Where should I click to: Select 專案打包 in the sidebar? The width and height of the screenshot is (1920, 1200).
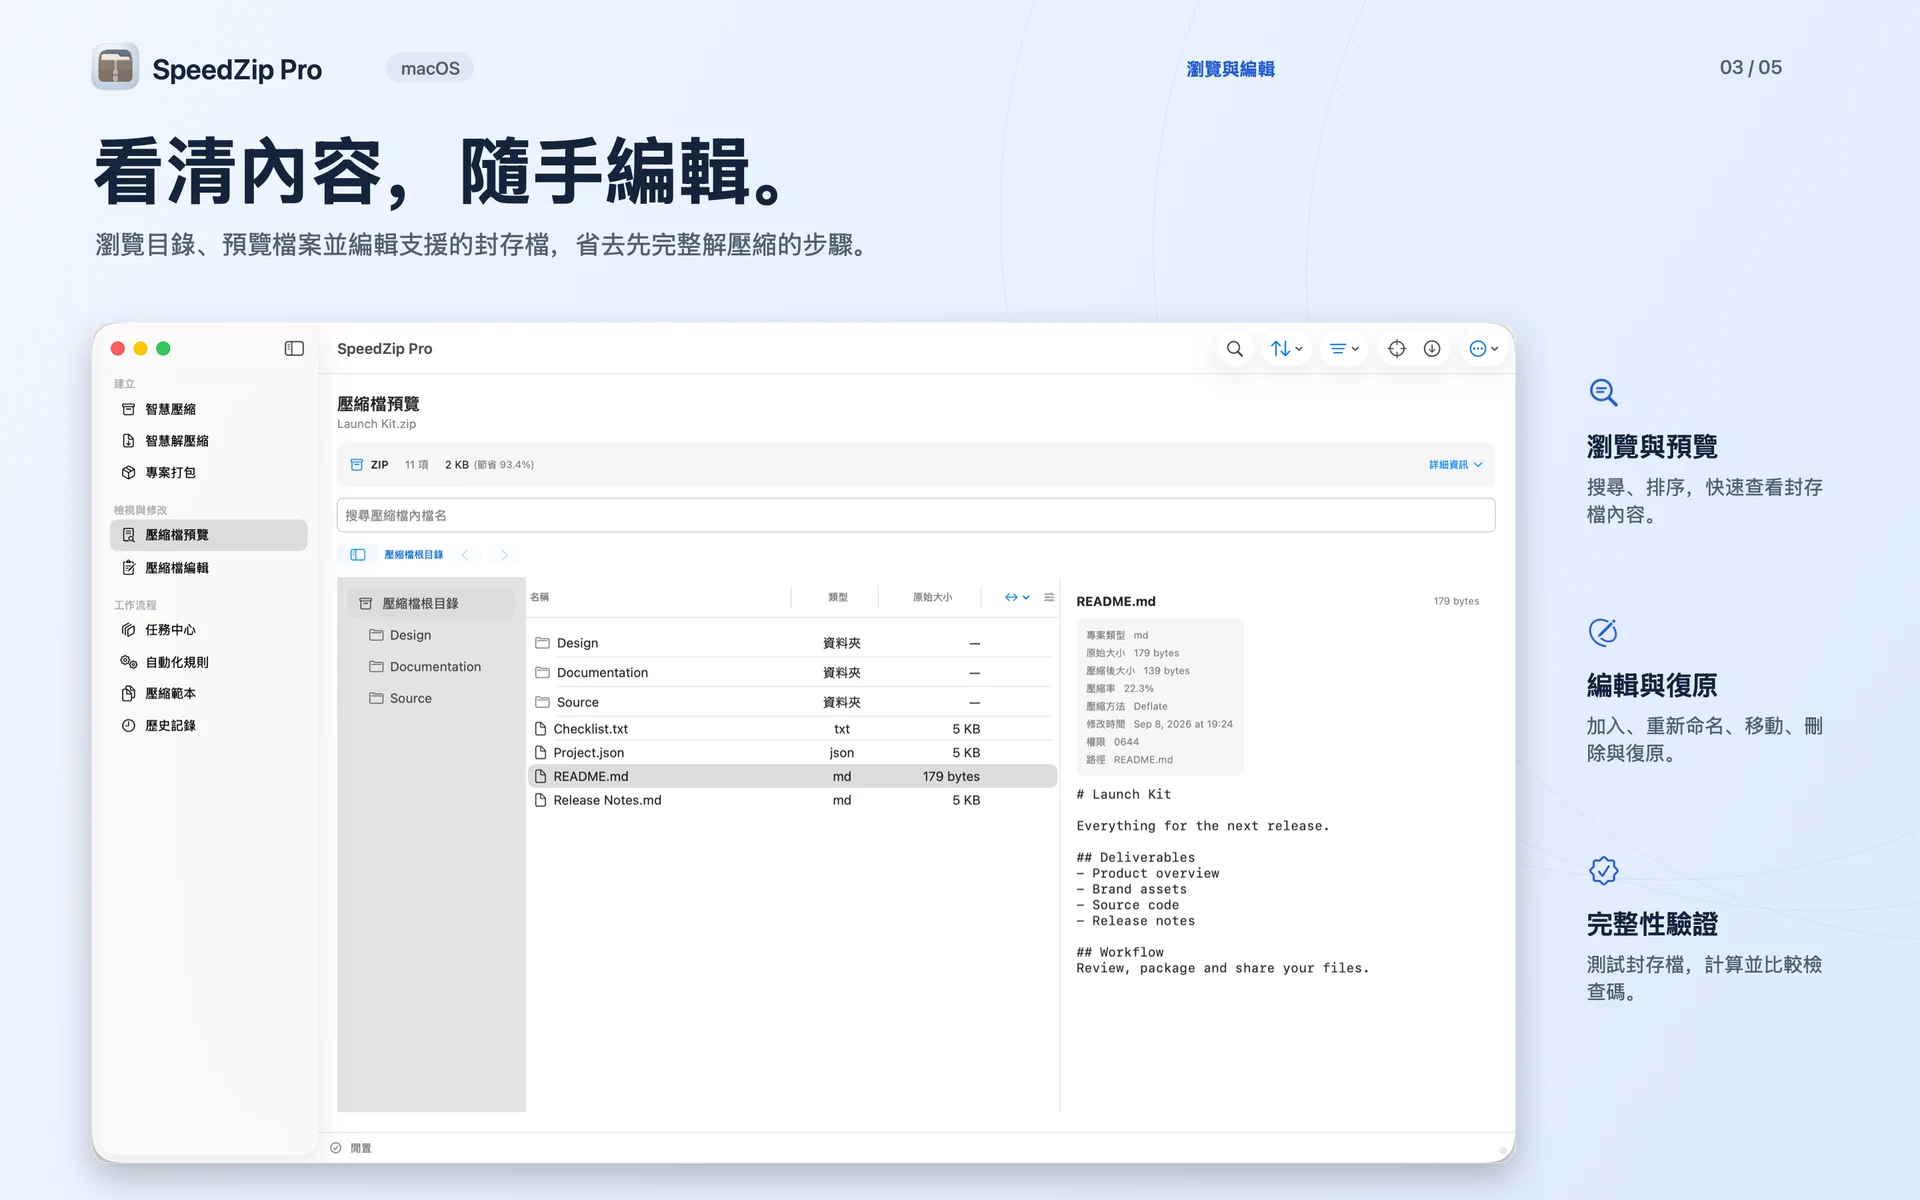point(208,472)
